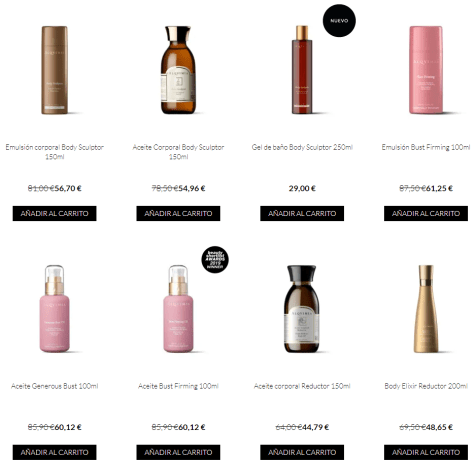Viewport: 475px width, 464px height.
Task: Open the Aceite Corporal Body Sculptor bottle image
Action: pyautogui.click(x=178, y=70)
